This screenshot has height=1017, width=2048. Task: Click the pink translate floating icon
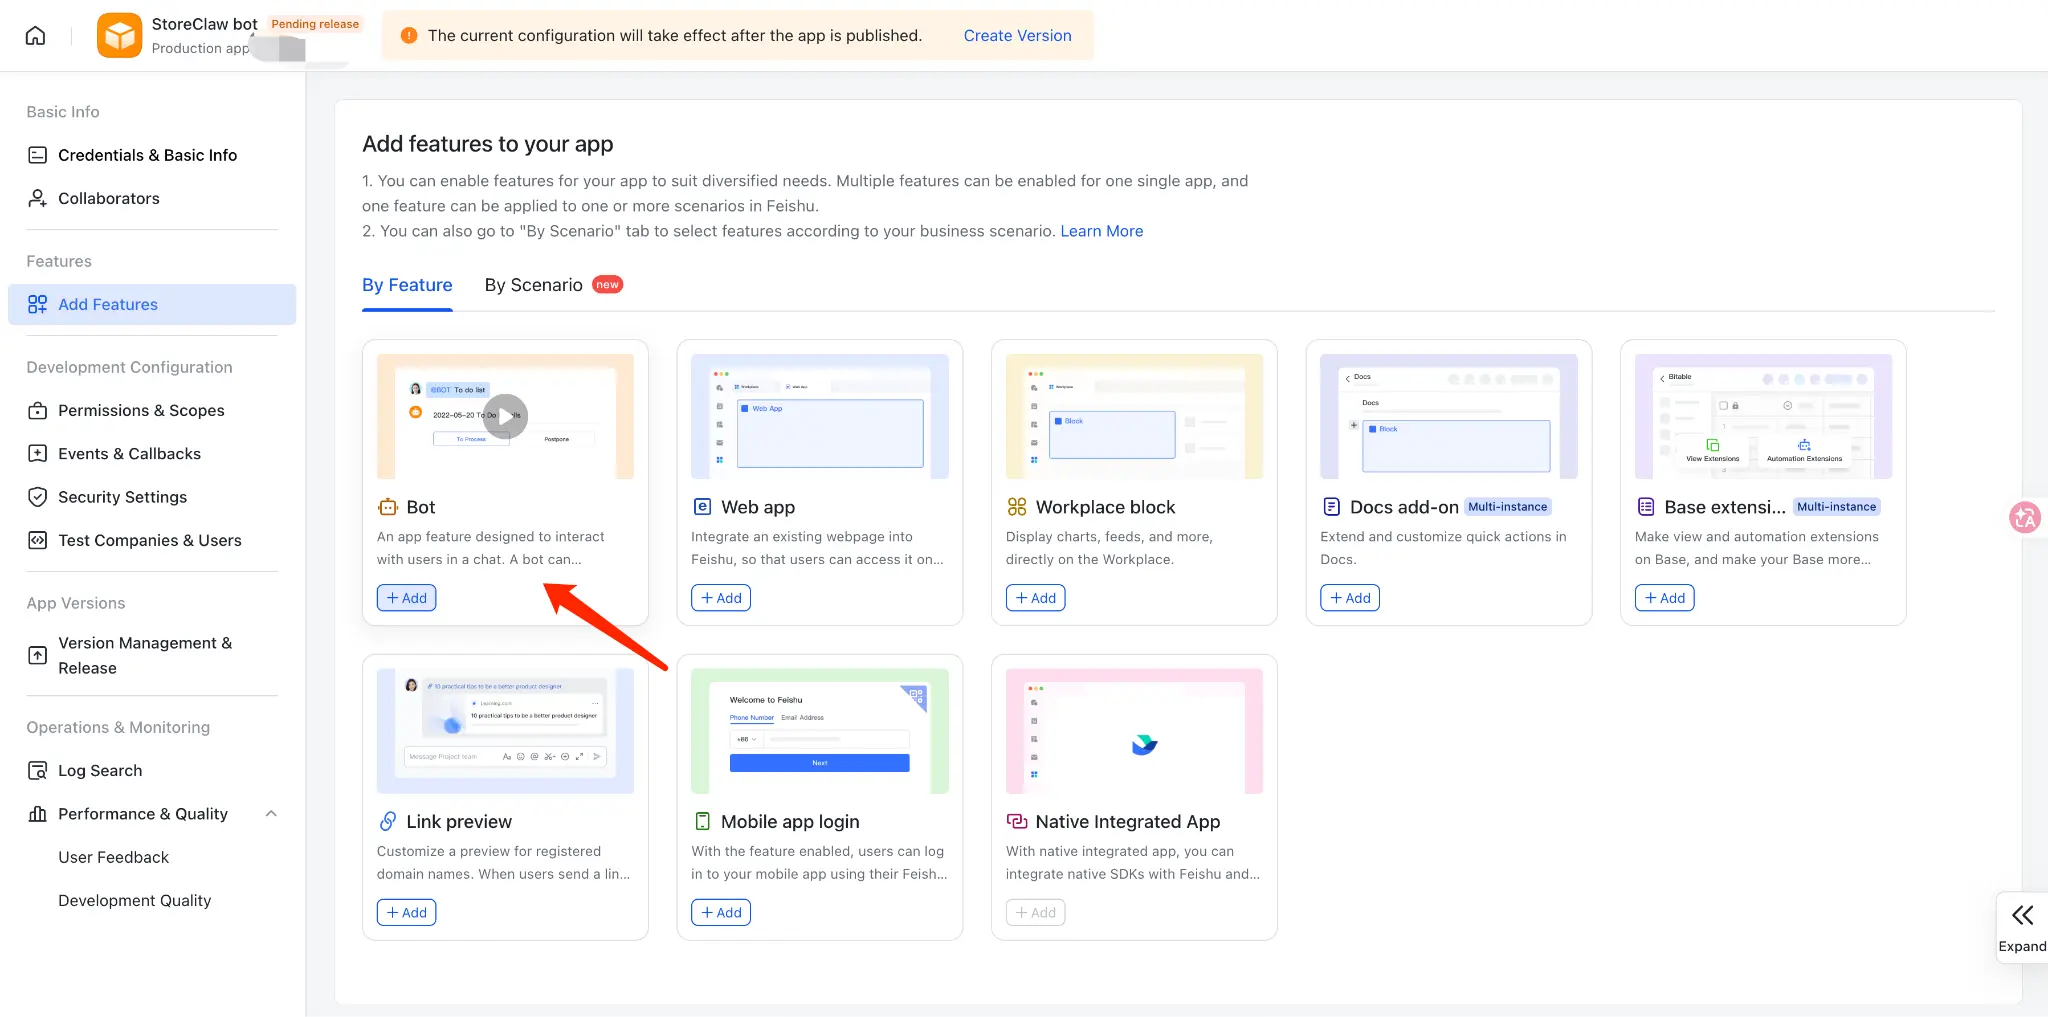click(x=2025, y=517)
